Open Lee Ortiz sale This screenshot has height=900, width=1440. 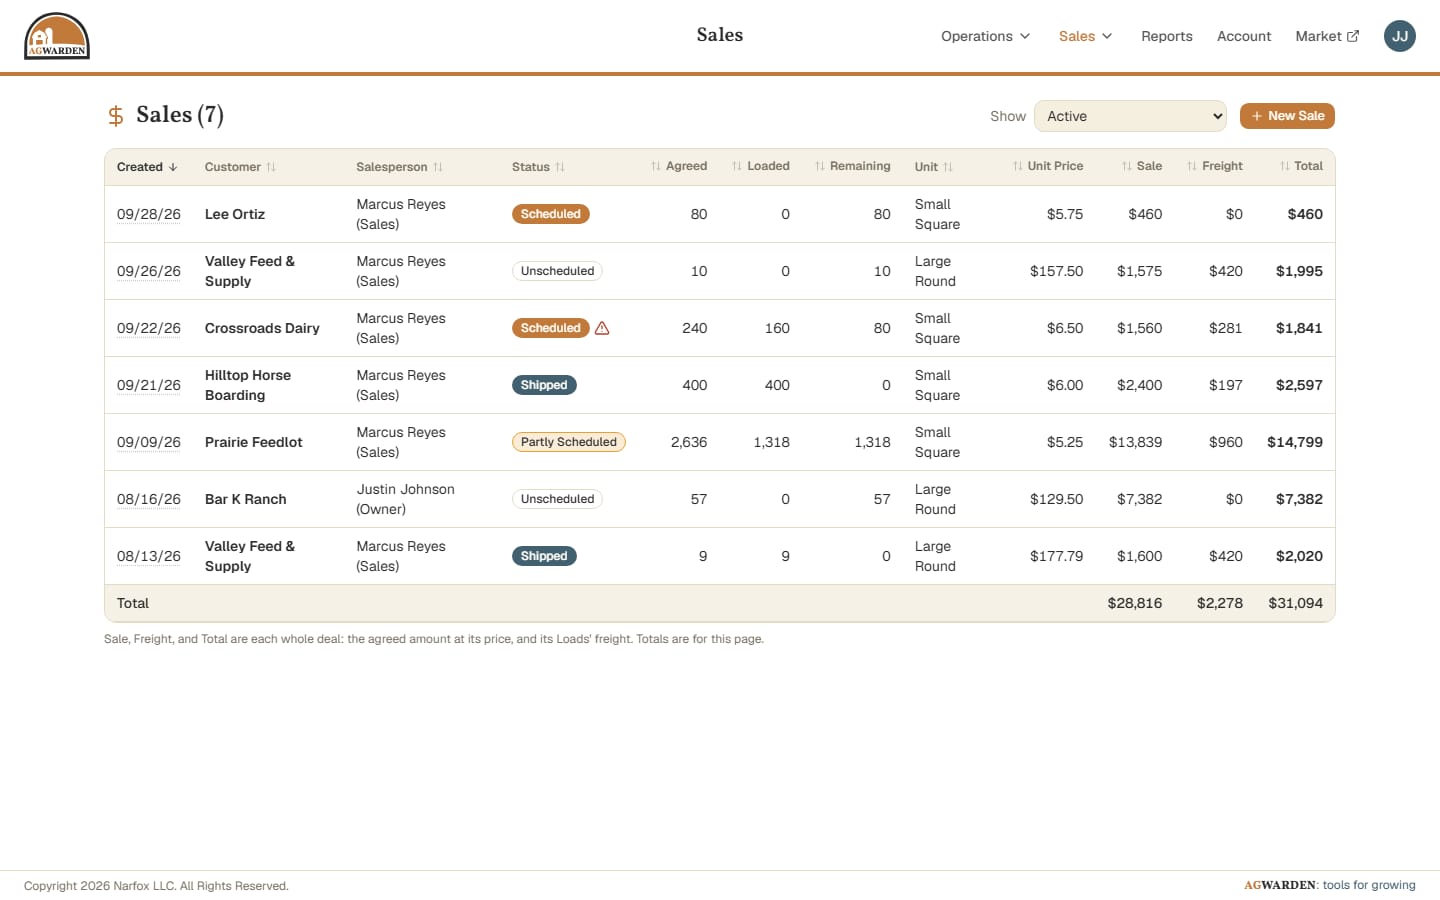click(235, 214)
